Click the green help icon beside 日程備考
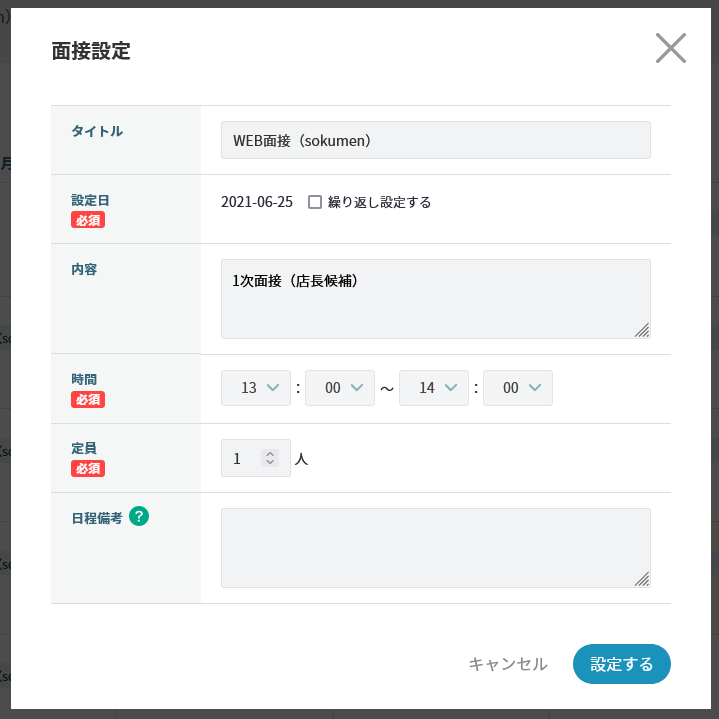This screenshot has width=719, height=719. coord(139,516)
